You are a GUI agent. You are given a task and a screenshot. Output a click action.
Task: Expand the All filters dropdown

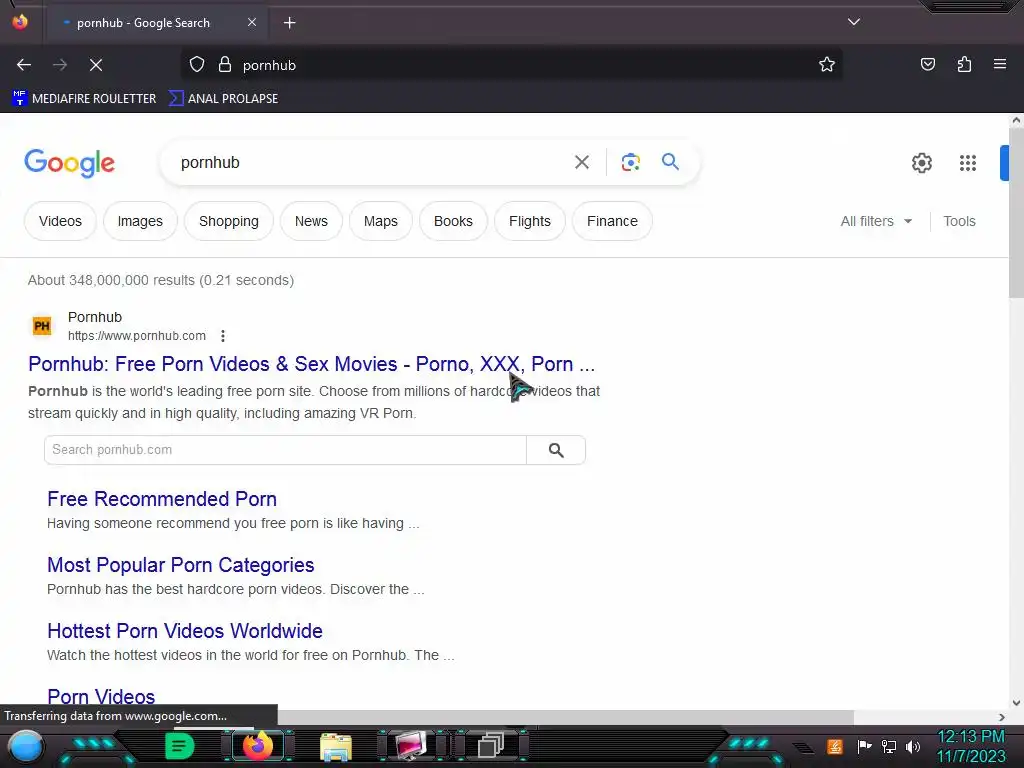click(876, 221)
